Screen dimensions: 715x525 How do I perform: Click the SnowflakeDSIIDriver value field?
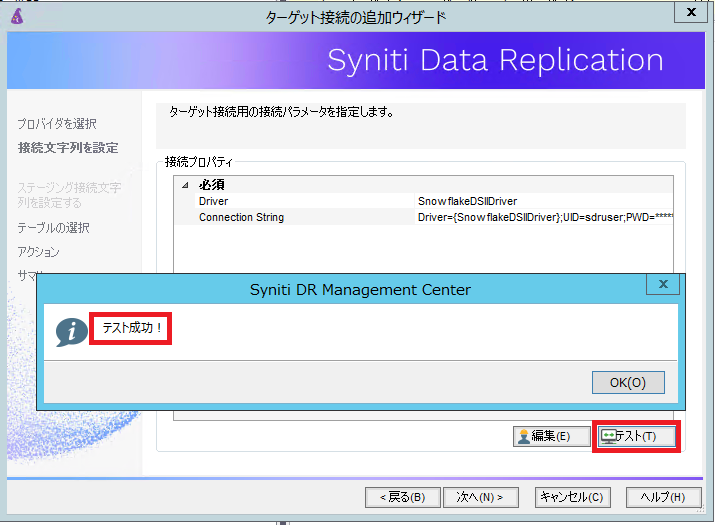pyautogui.click(x=544, y=201)
